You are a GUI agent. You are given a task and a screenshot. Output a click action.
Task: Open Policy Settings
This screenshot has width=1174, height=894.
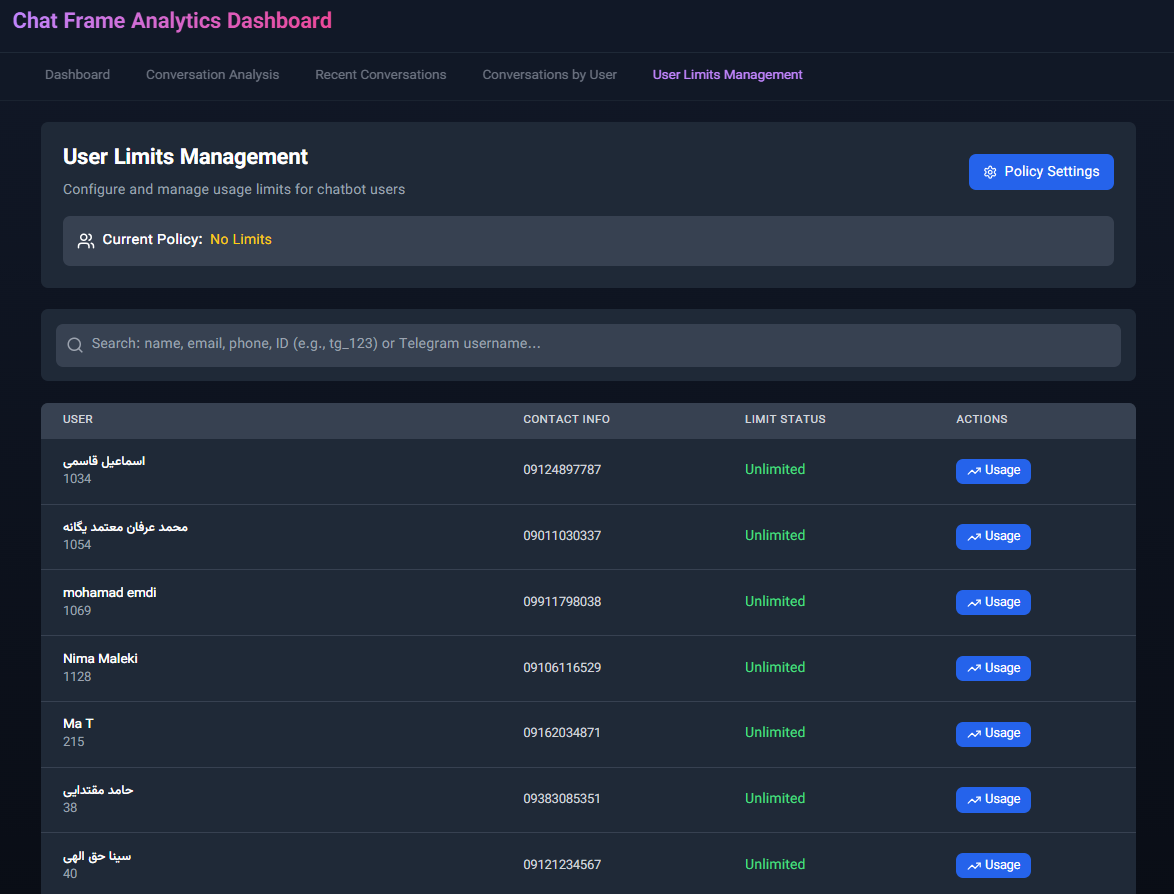point(1041,172)
